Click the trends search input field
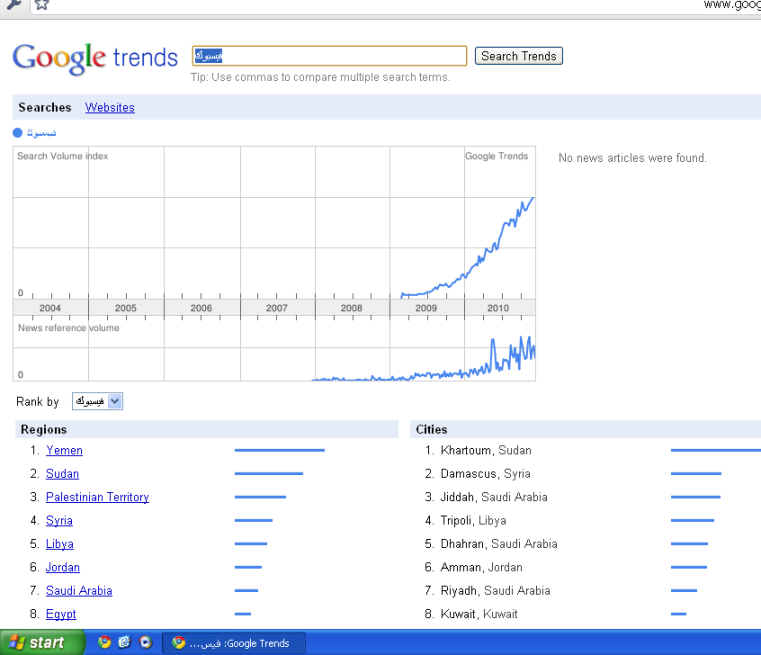 330,56
